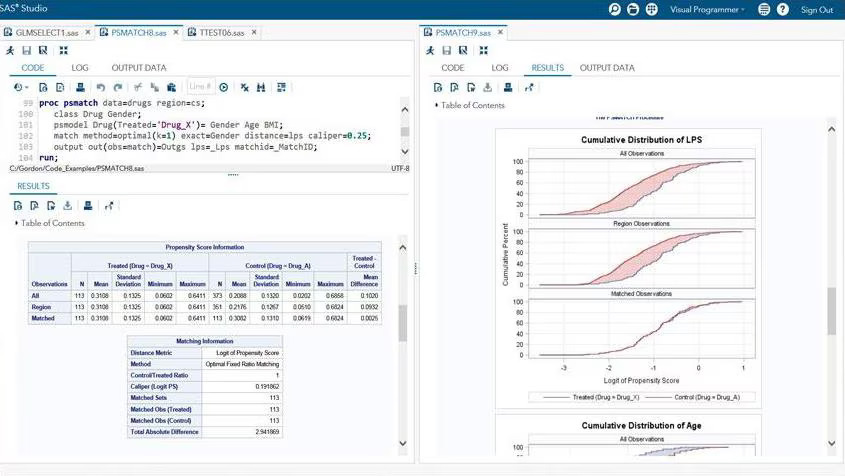The image size is (845, 476).
Task: Switch to the LOG tab in left pane
Action: tap(79, 67)
